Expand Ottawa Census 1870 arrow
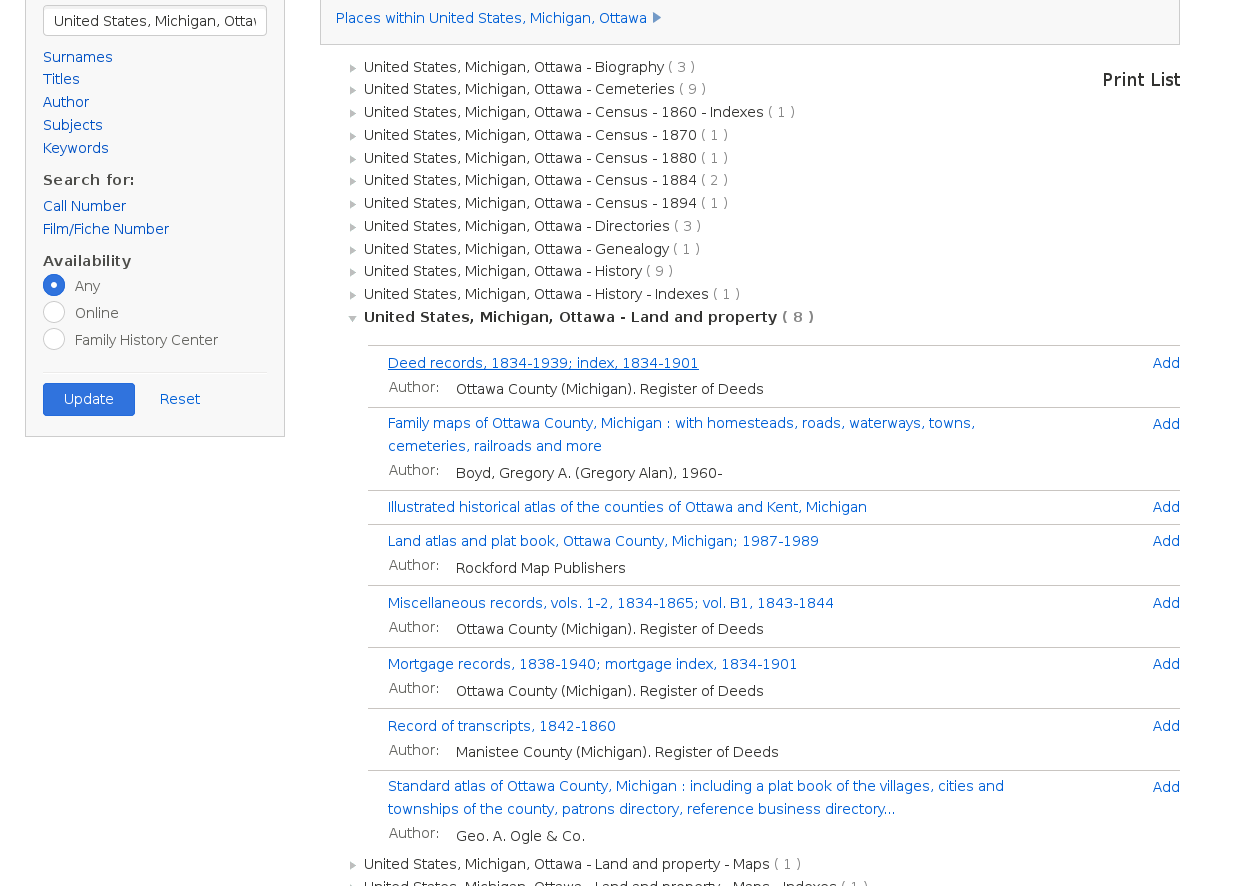The width and height of the screenshot is (1260, 886). (353, 136)
